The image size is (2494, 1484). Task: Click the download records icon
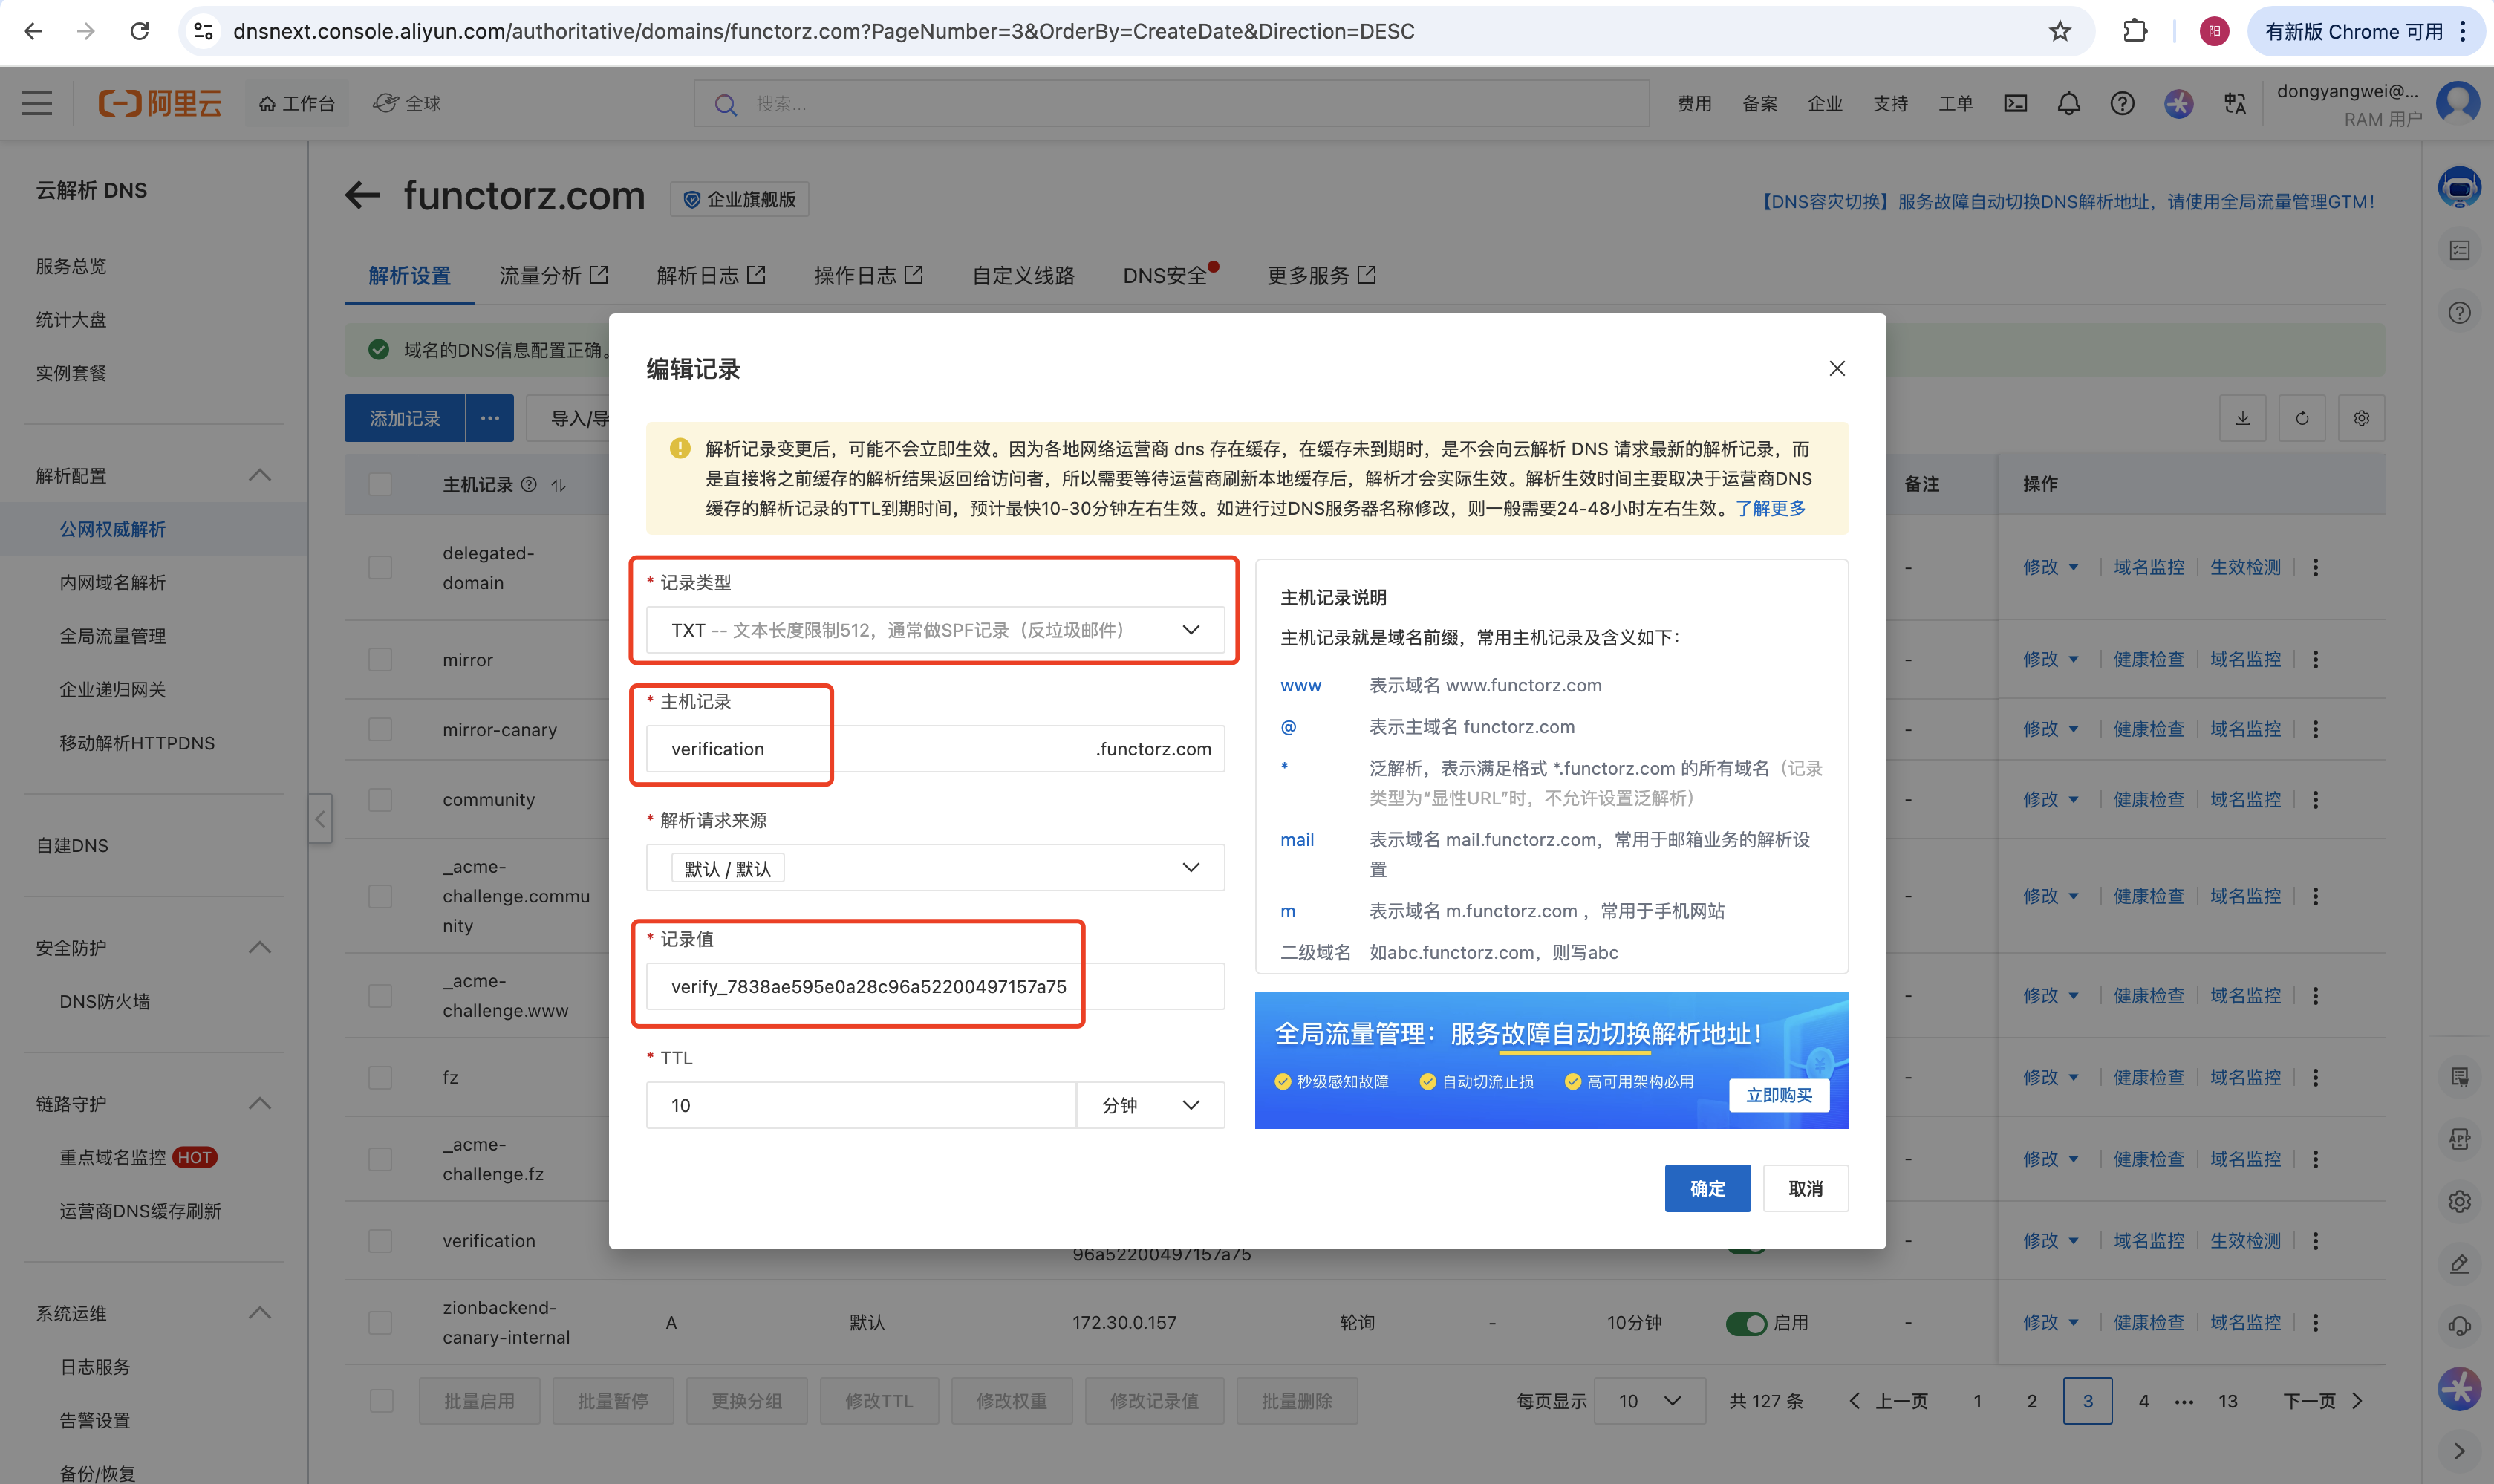2242,418
